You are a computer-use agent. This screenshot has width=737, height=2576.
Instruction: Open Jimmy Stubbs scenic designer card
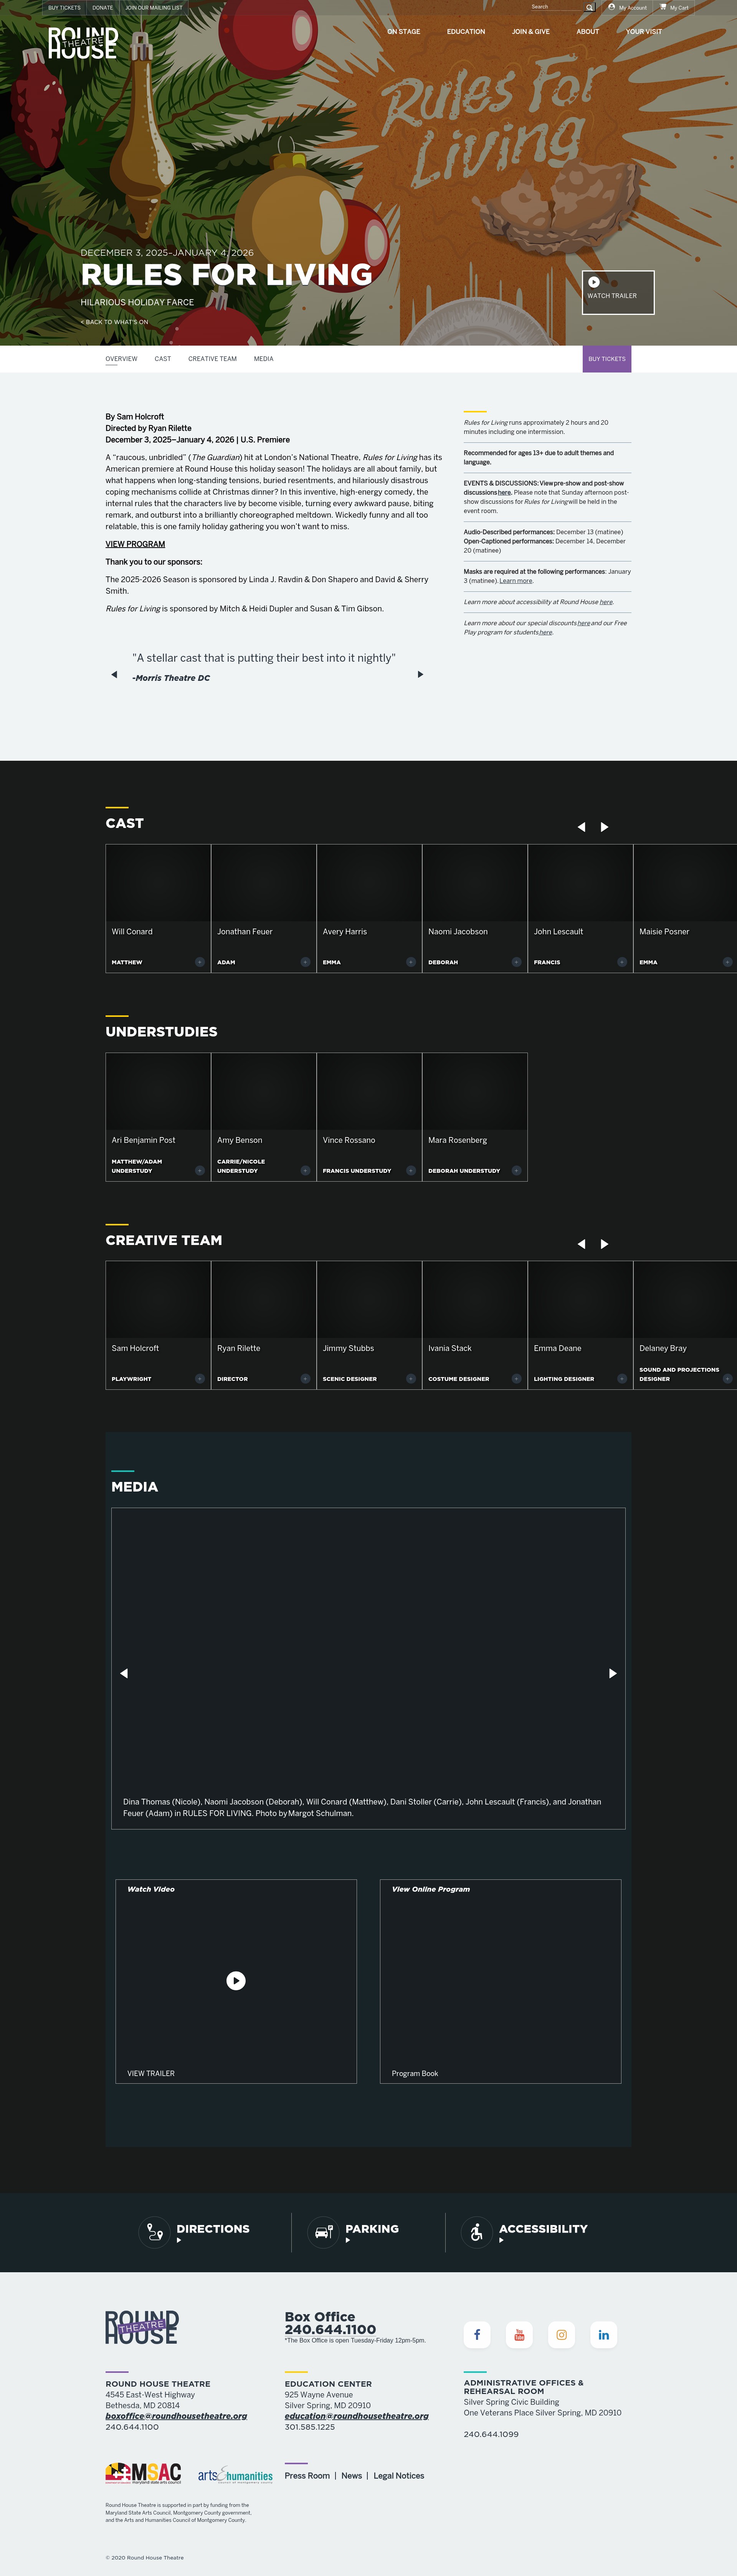pyautogui.click(x=369, y=1324)
